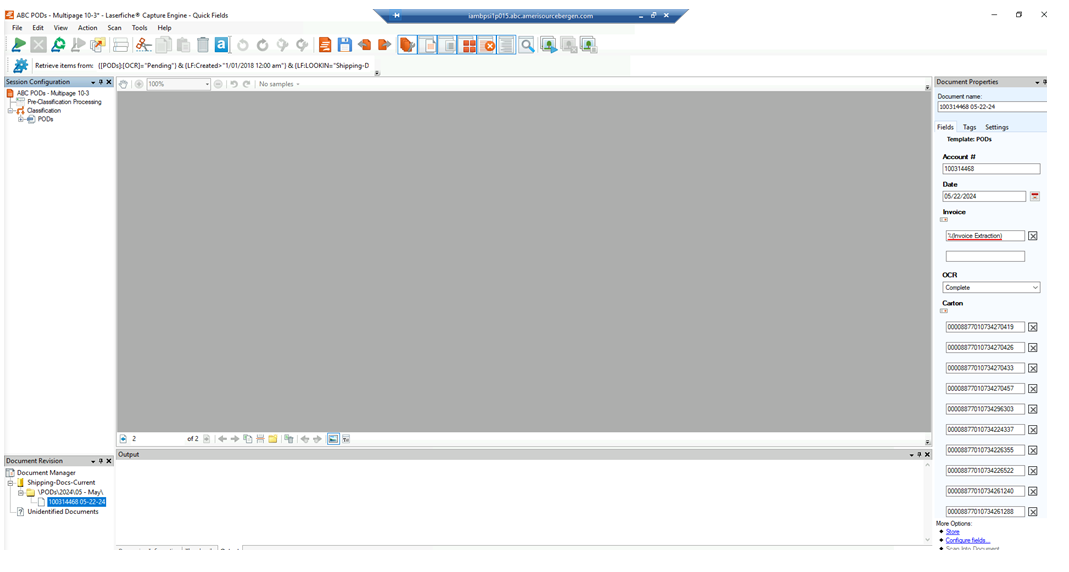The height and width of the screenshot is (572, 1069).
Task: Expand the PODs node in Session Configuration
Action: tap(21, 119)
